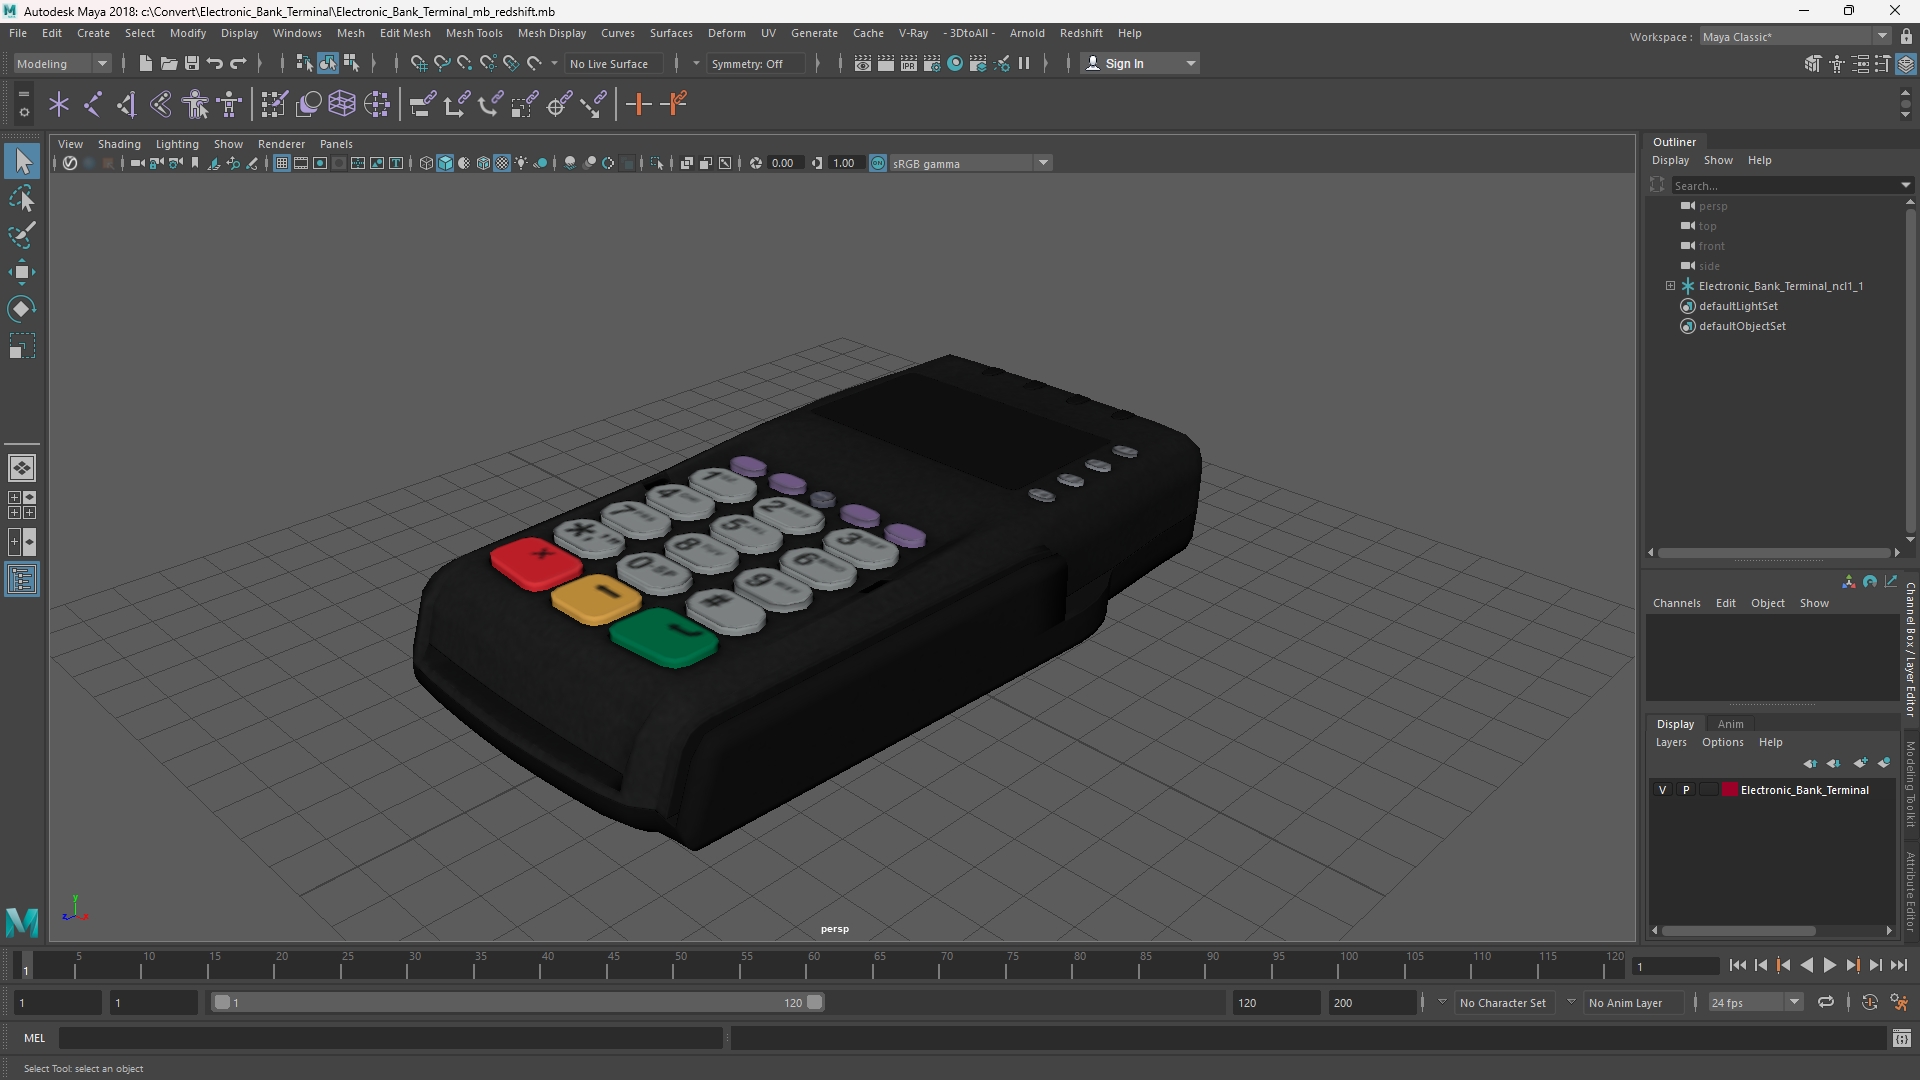Expand Electronic_Bank_Terminal_ncl1_1 in Outliner

(x=1670, y=286)
